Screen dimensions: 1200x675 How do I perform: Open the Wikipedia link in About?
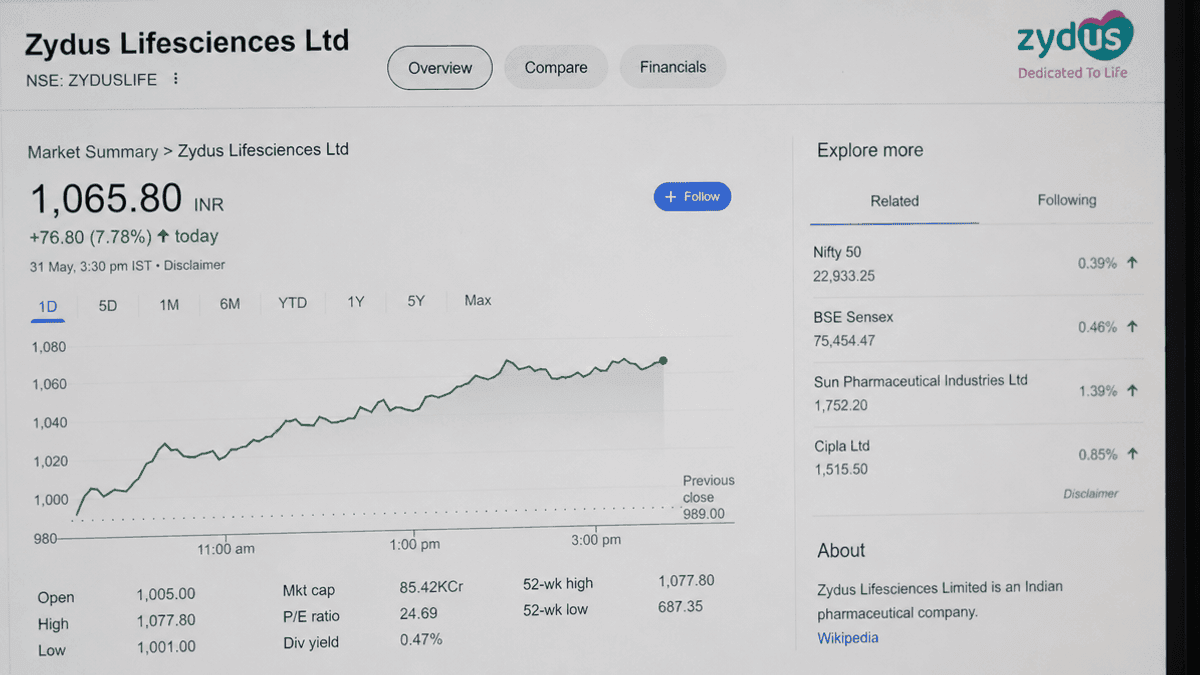point(848,638)
